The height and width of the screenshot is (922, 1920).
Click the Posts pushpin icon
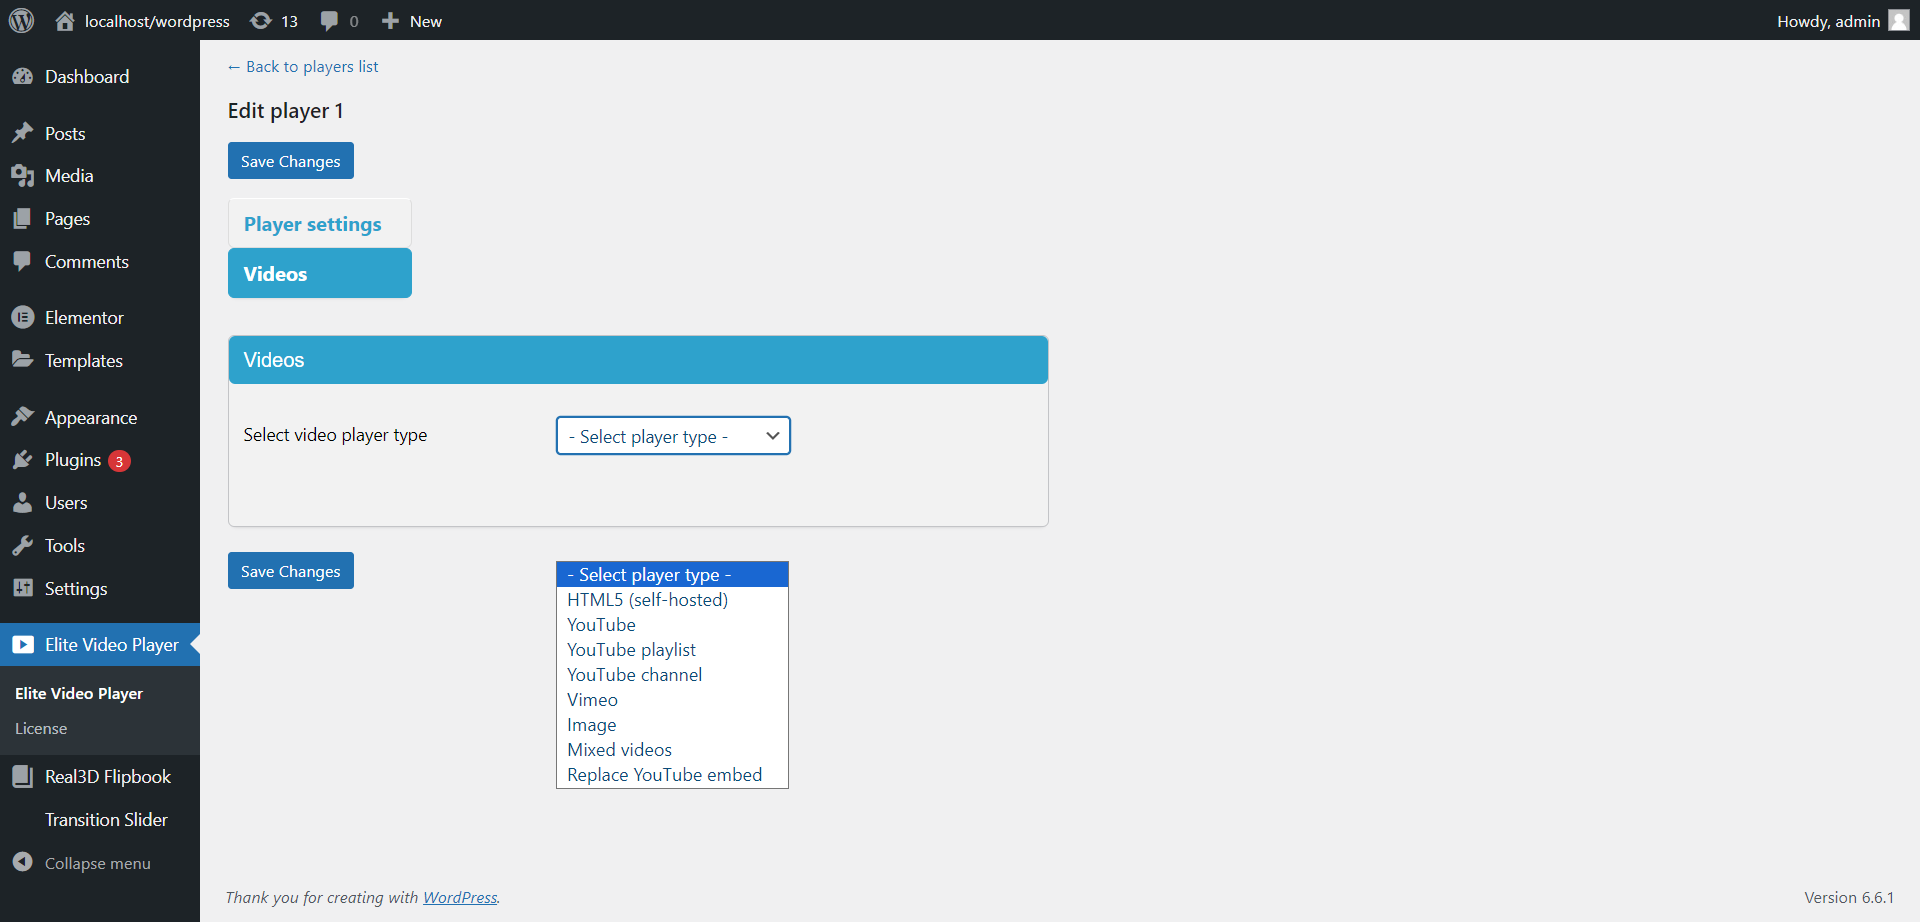pos(23,133)
